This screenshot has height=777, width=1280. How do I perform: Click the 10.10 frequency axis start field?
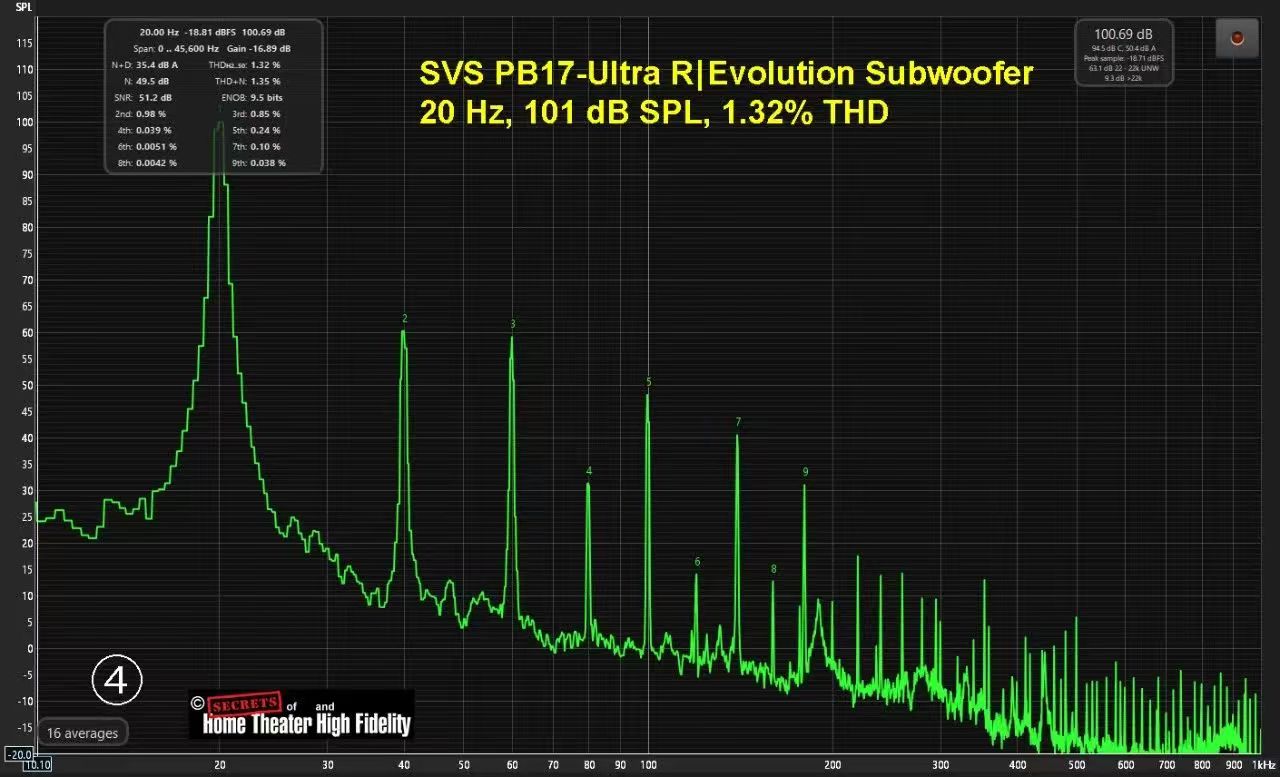pyautogui.click(x=37, y=765)
